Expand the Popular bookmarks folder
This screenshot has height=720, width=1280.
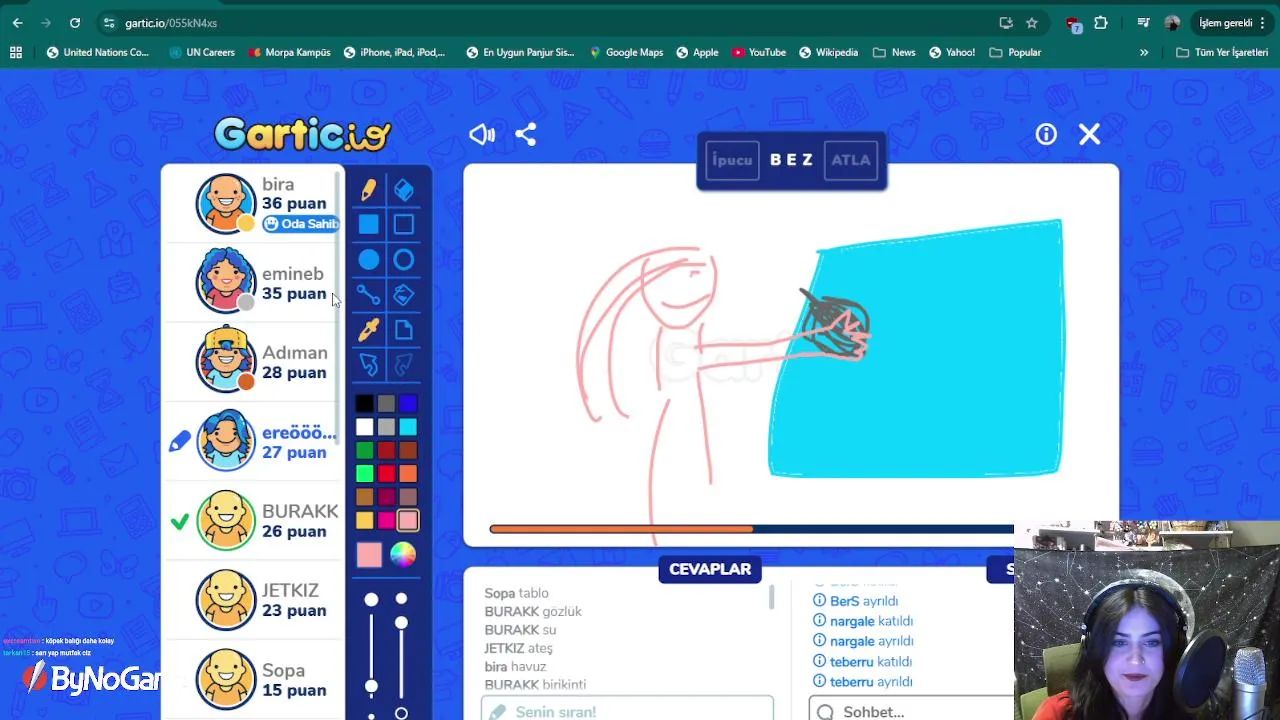(x=1015, y=52)
